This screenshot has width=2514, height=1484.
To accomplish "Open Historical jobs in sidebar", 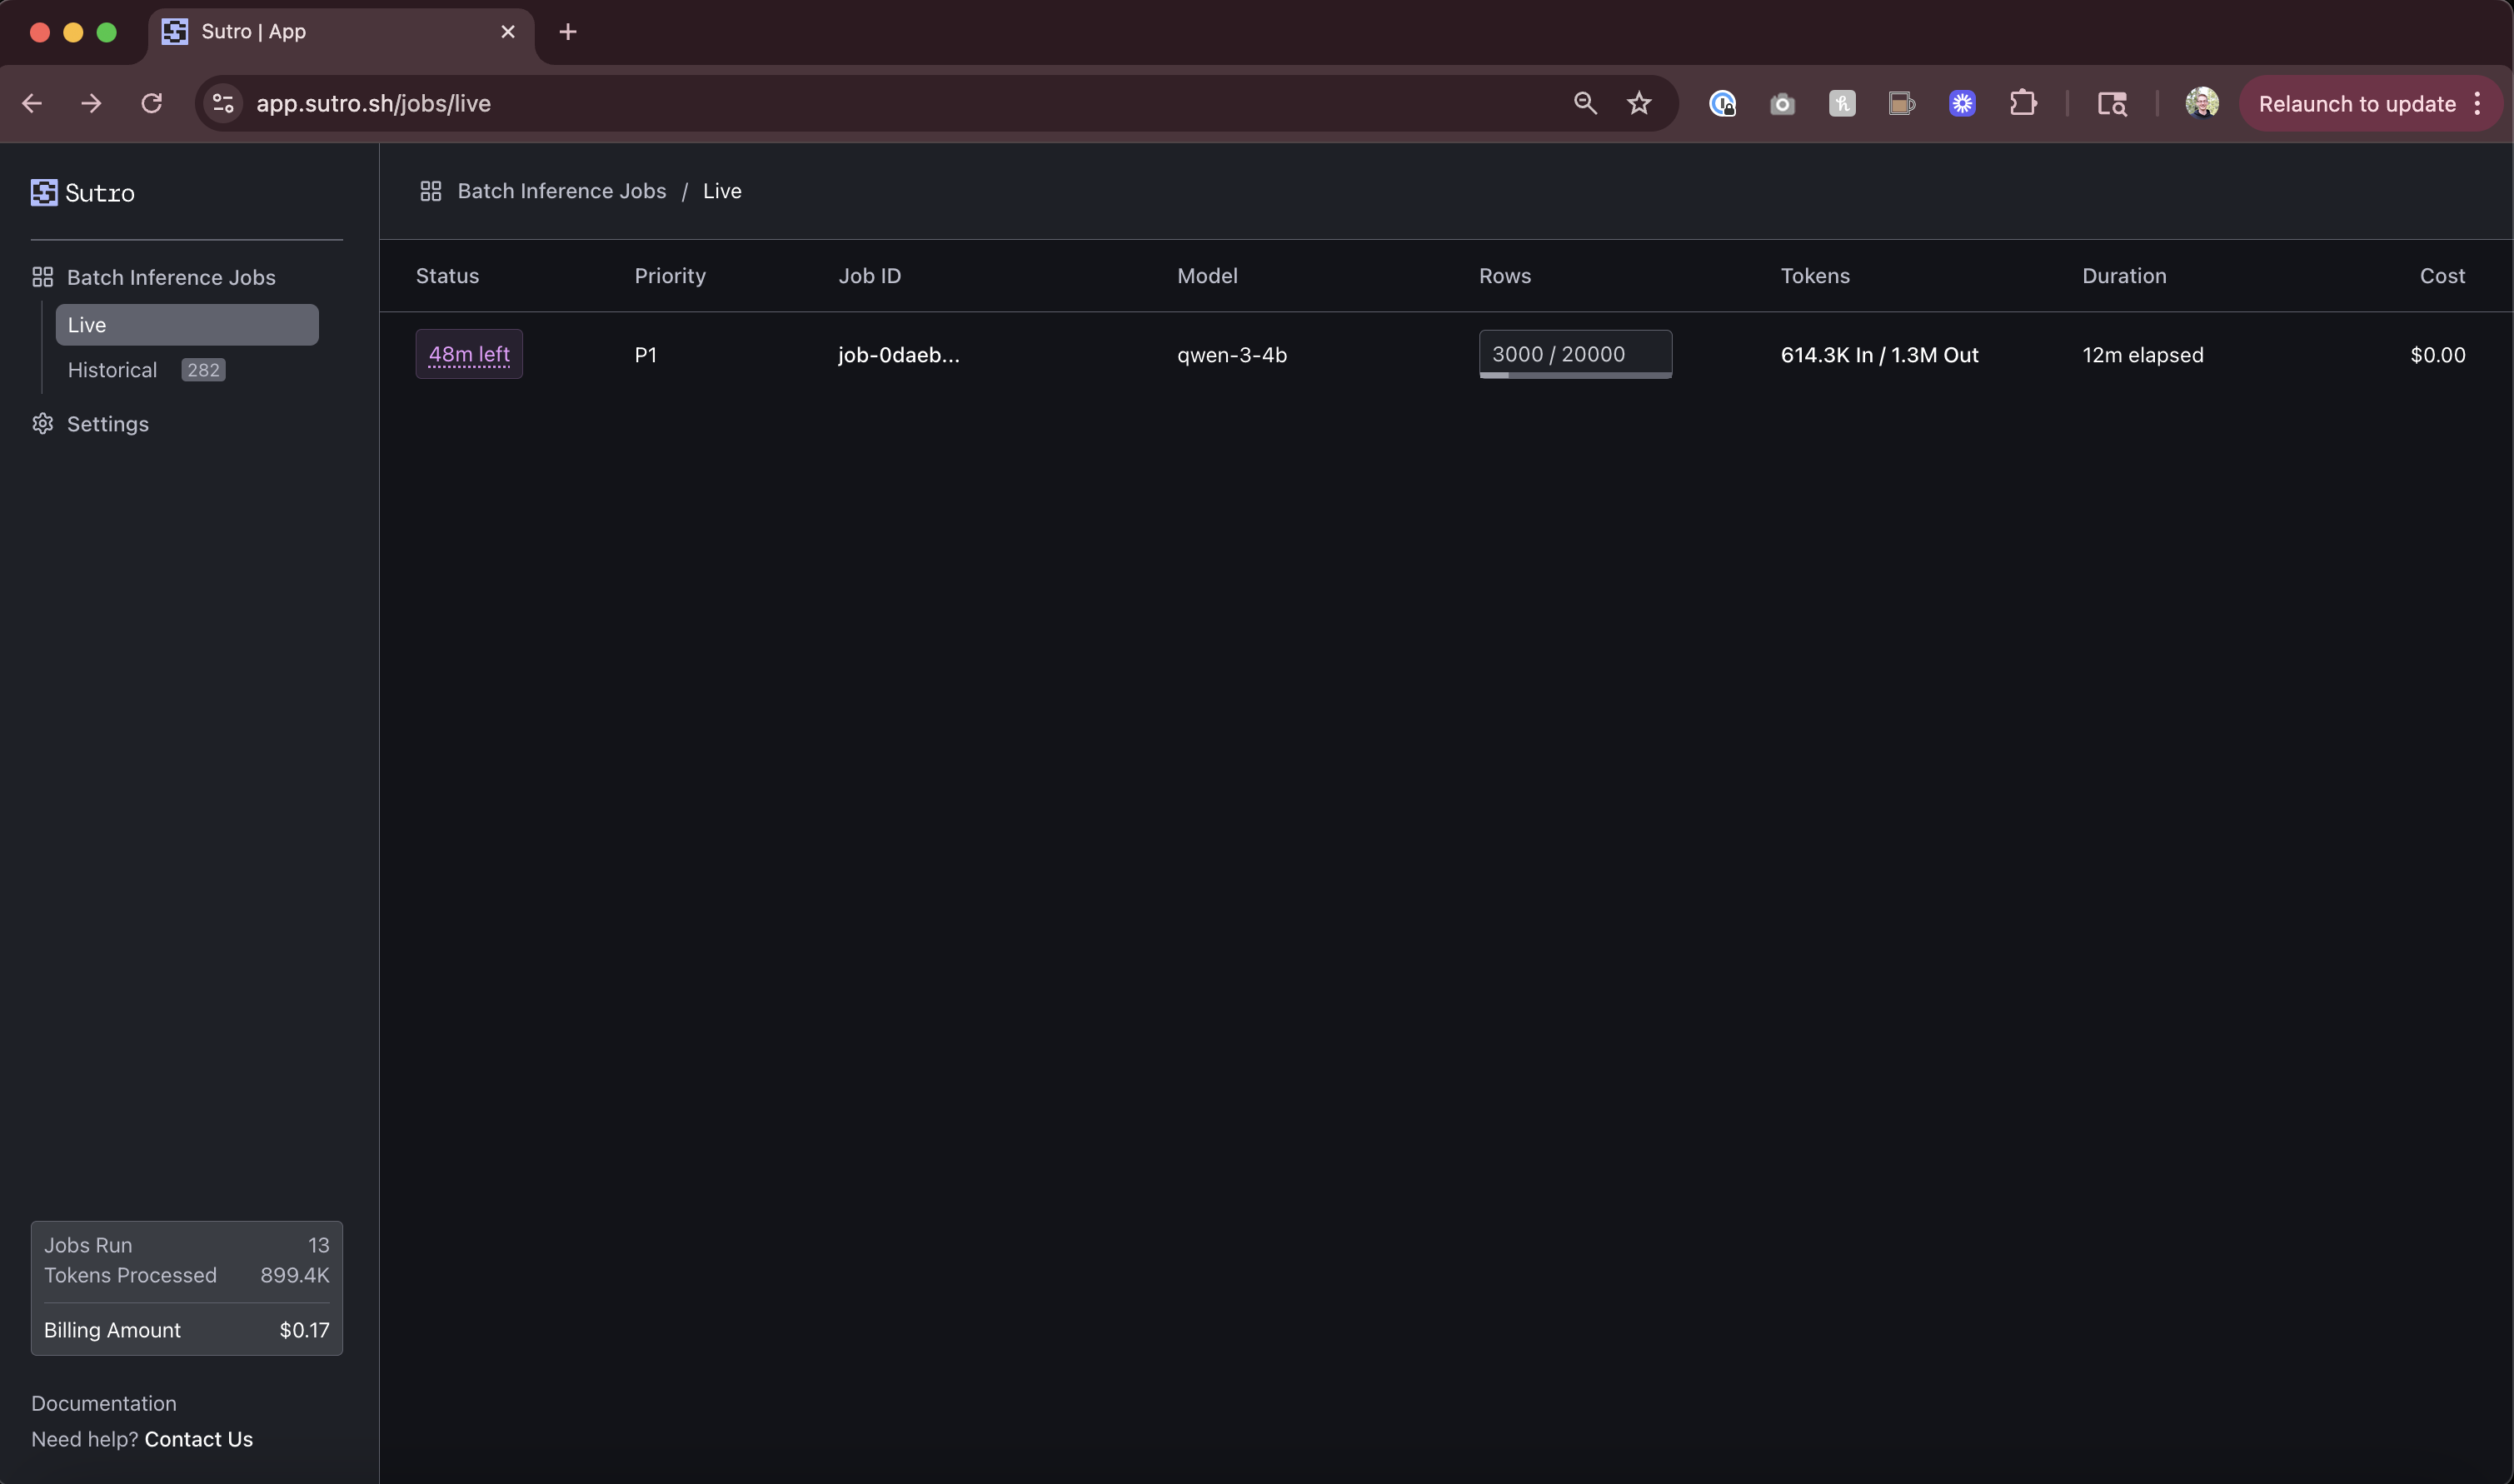I will pyautogui.click(x=112, y=370).
